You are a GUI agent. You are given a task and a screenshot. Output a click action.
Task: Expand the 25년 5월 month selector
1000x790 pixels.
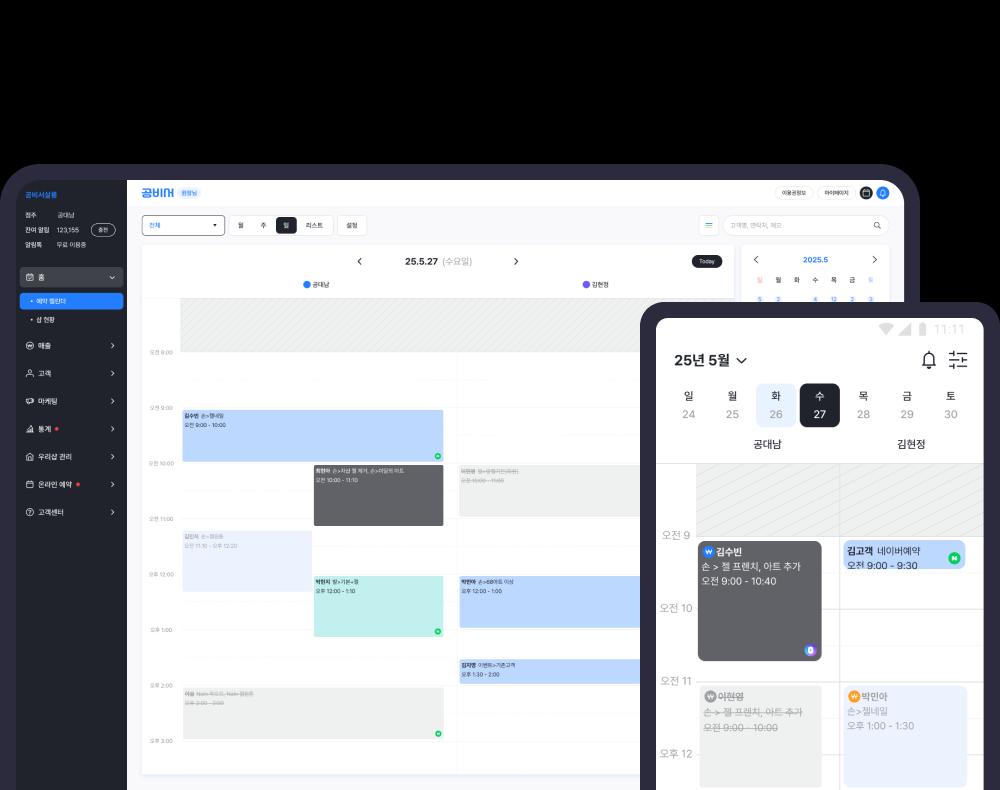click(710, 361)
